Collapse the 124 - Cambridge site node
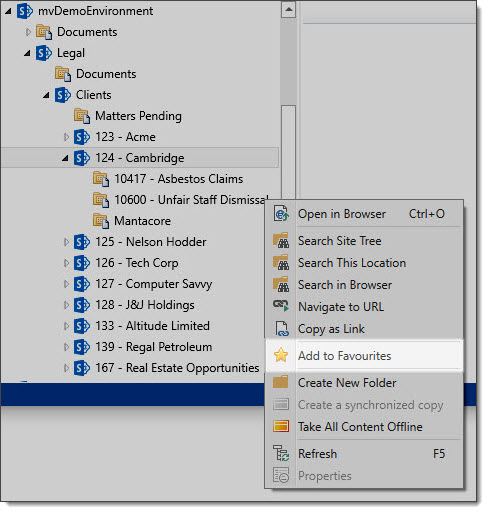 (65, 158)
